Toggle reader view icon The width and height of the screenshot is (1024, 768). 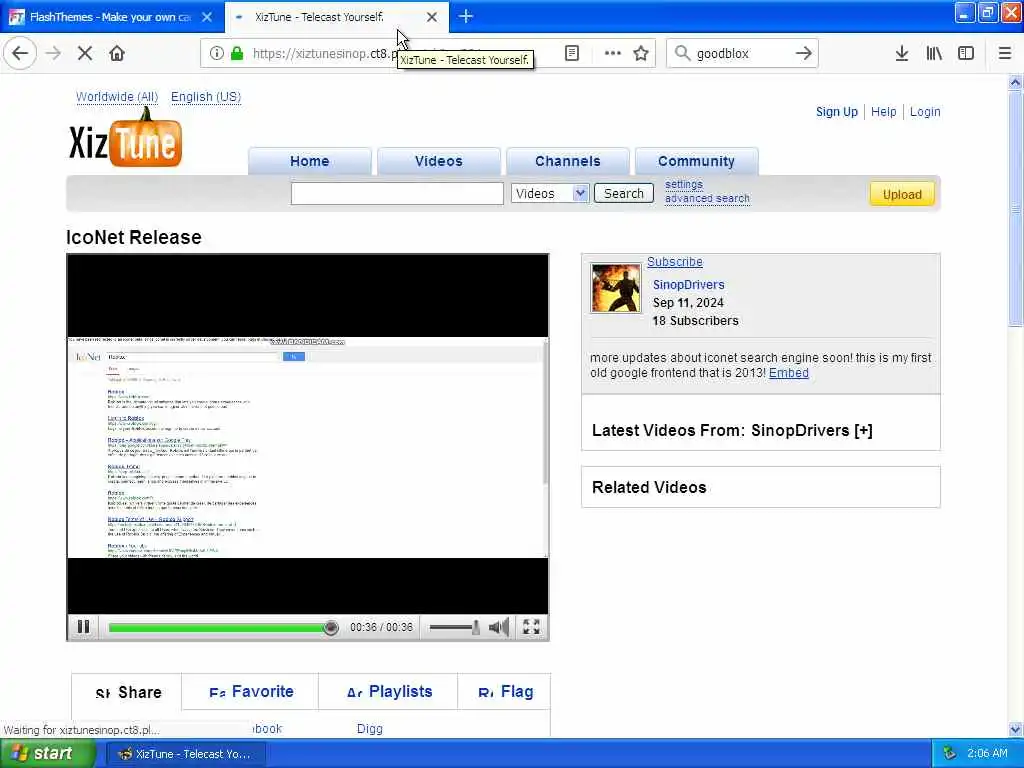(x=571, y=54)
